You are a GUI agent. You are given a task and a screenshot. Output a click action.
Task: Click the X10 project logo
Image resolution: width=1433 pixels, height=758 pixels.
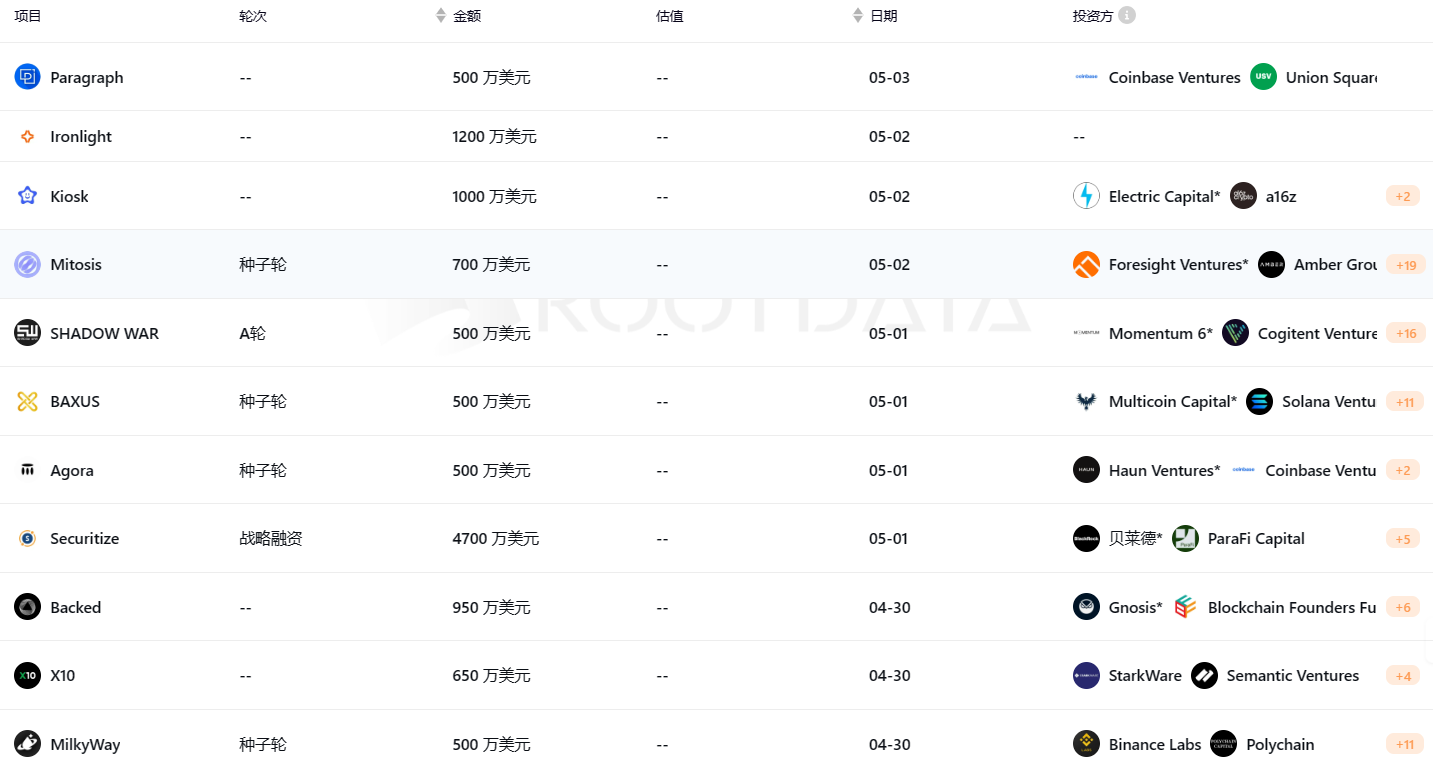point(27,675)
